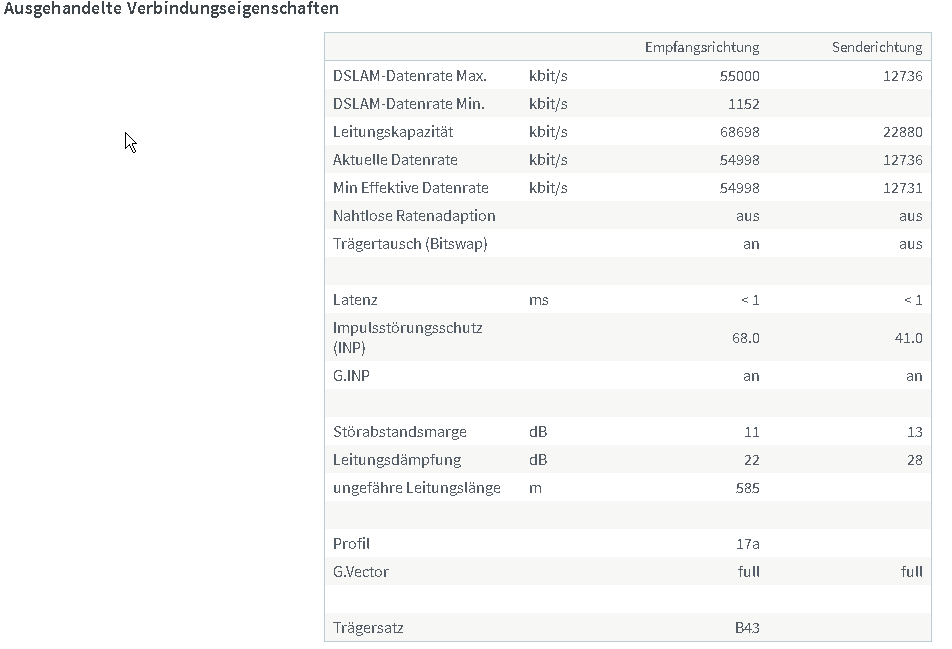952x649 pixels.
Task: Select the upstream Min Effektive Datenrate 12731
Action: (x=903, y=188)
